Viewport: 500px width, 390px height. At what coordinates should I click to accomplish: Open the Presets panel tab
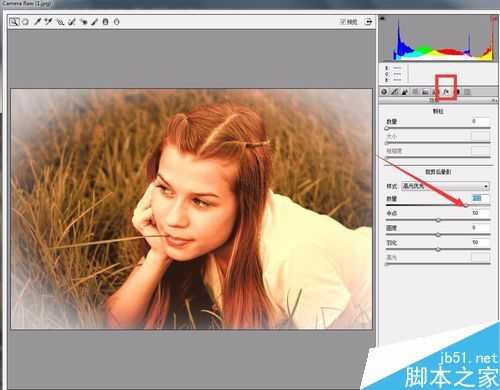click(468, 92)
